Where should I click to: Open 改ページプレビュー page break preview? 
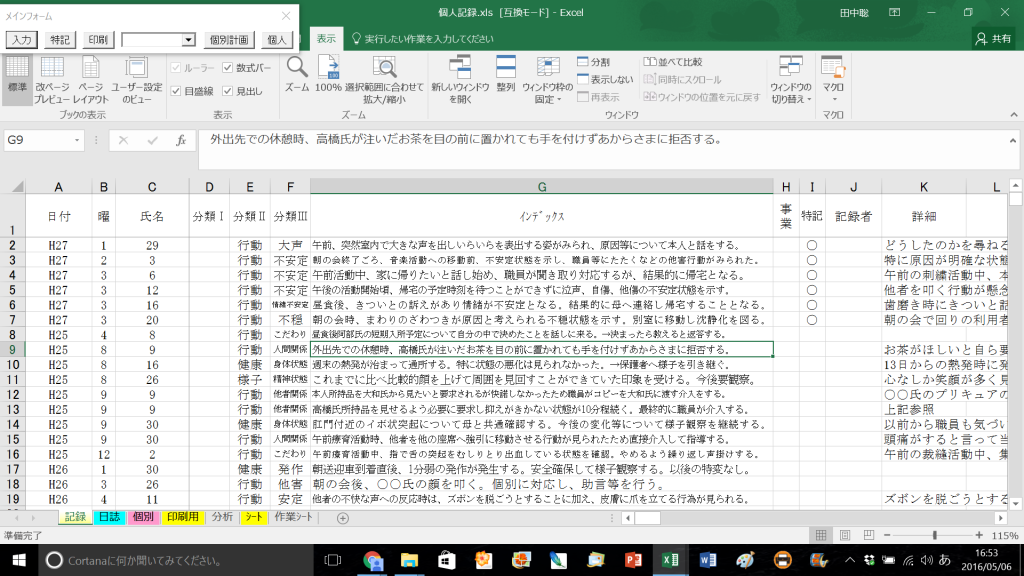[52, 80]
